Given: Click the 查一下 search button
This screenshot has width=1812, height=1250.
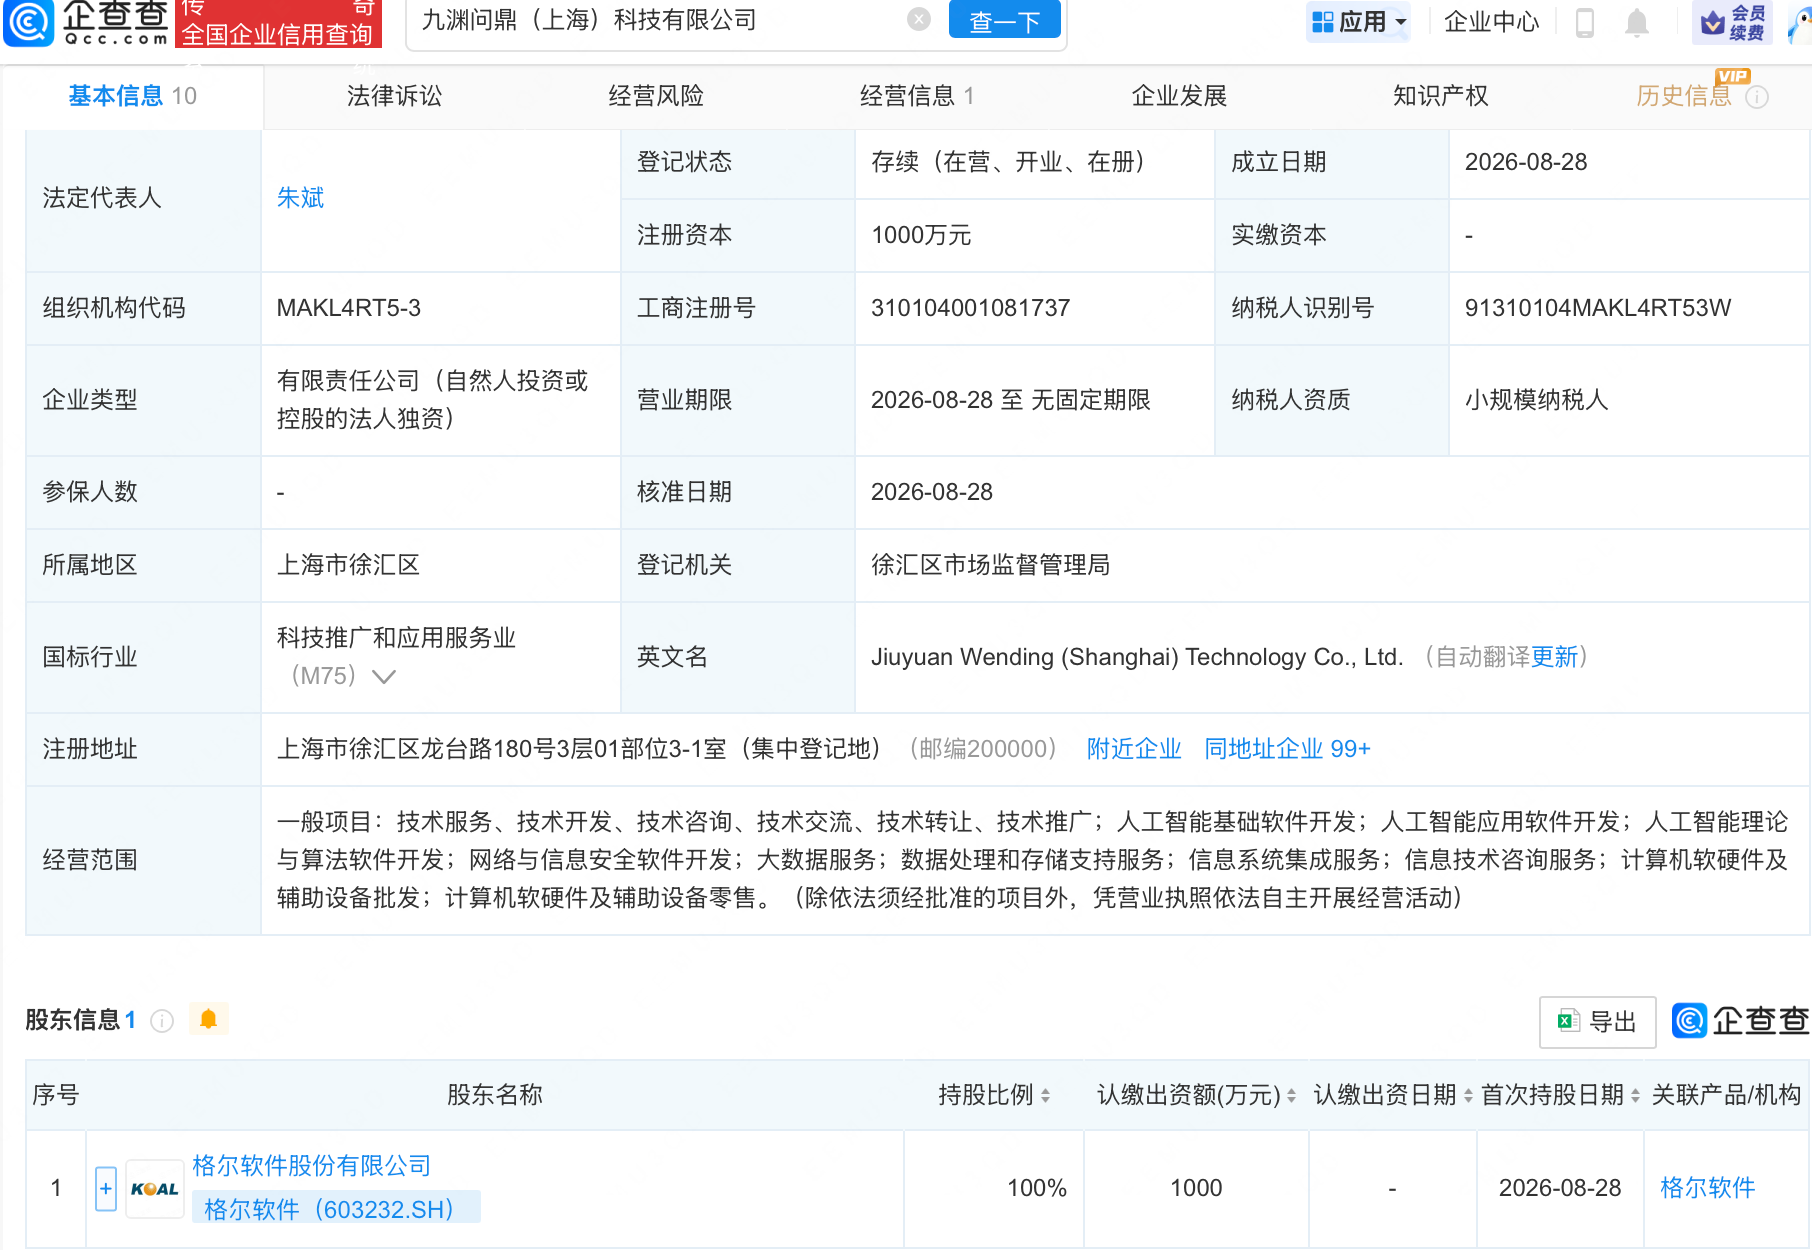Looking at the screenshot, I should pyautogui.click(x=1004, y=20).
